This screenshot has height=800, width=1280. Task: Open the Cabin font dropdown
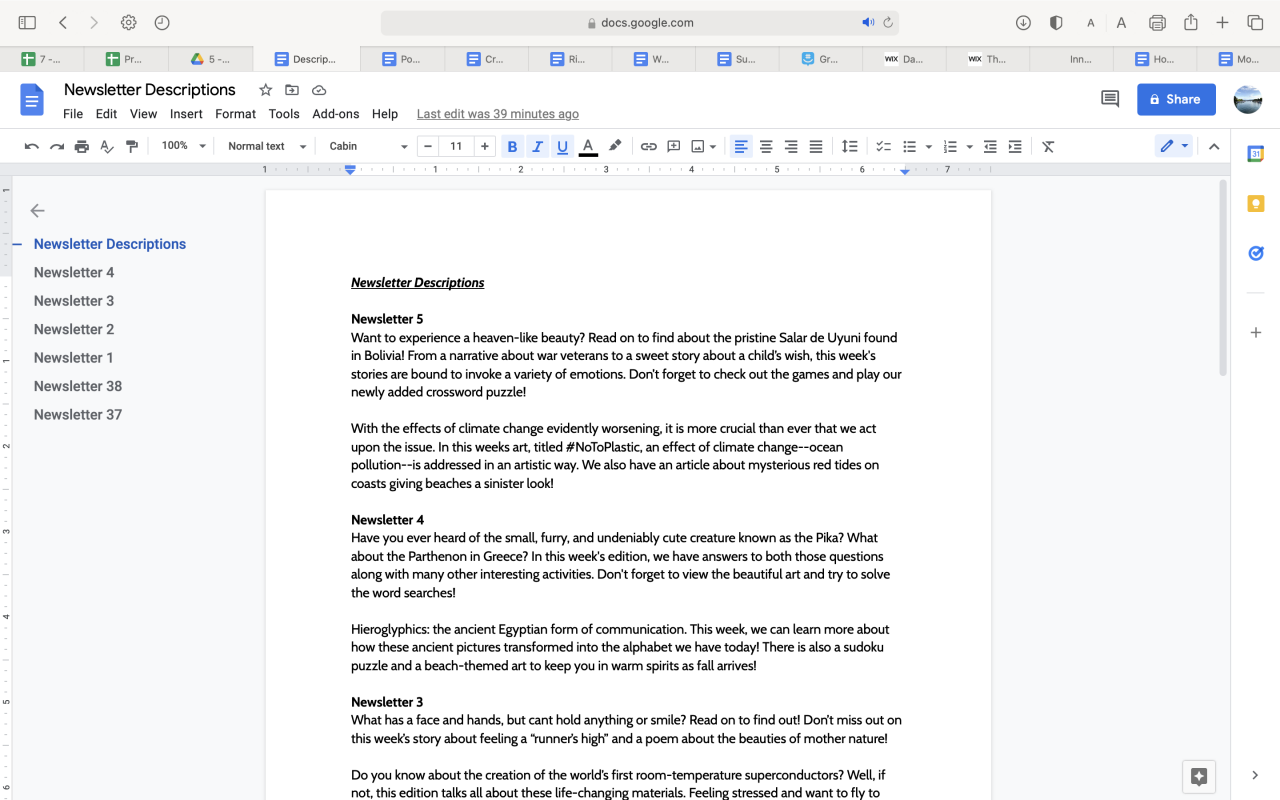[368, 146]
